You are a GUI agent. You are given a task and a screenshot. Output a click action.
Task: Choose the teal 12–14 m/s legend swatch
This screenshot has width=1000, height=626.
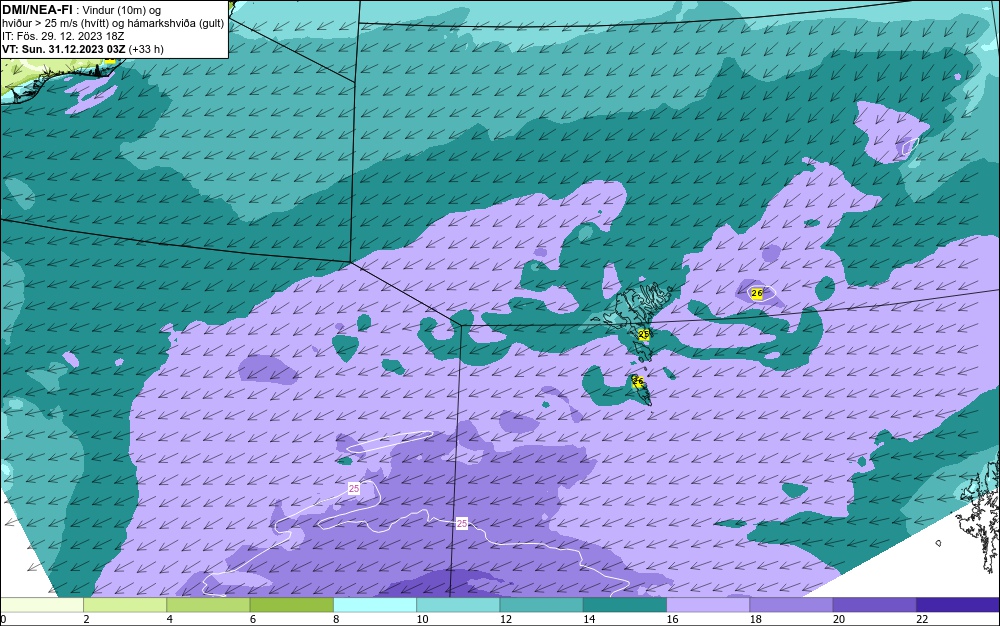click(x=541, y=605)
